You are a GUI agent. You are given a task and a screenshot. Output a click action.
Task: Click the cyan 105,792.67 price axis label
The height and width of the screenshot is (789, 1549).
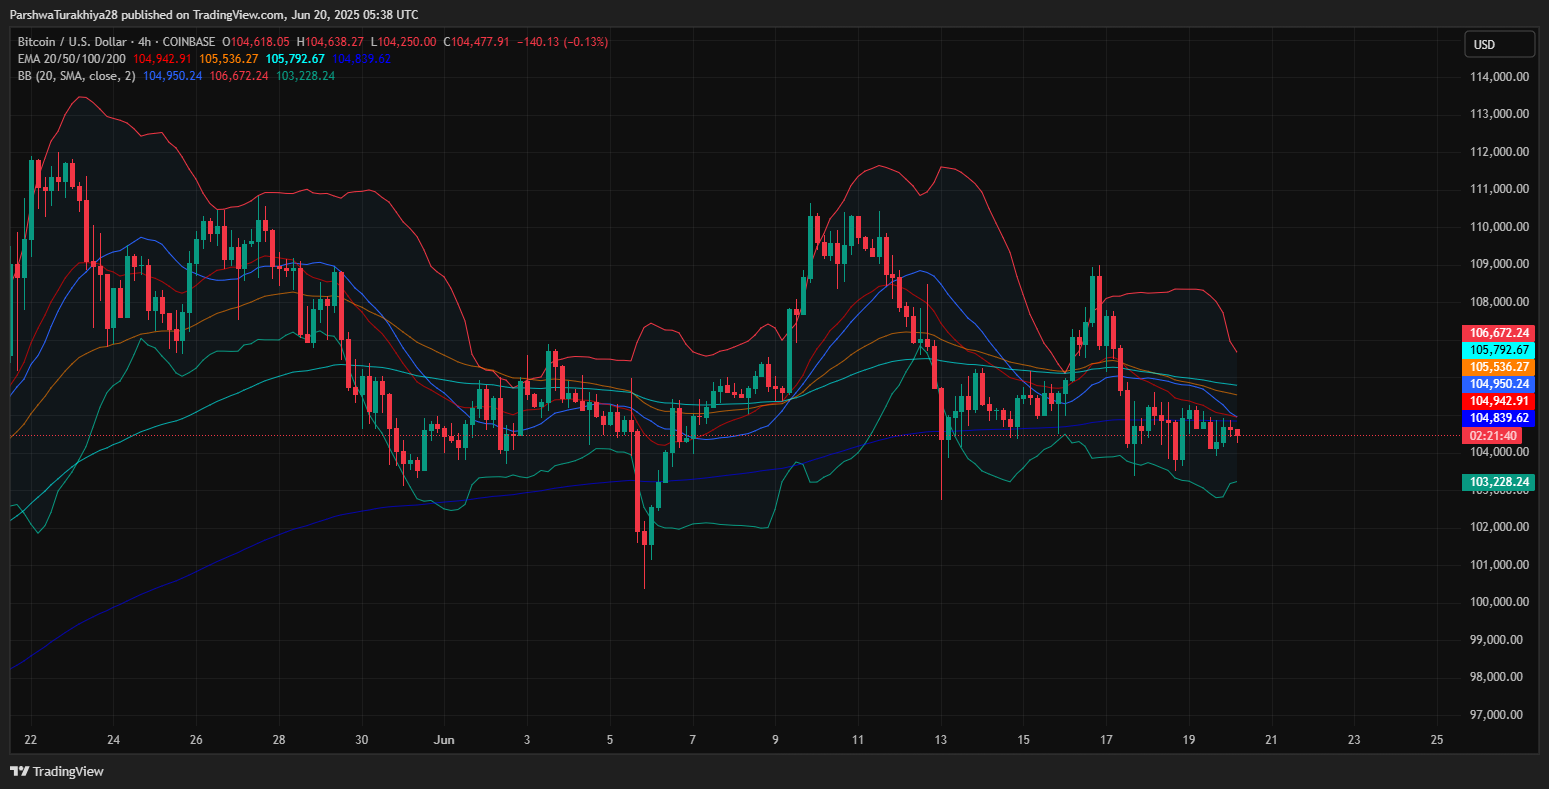point(1498,350)
